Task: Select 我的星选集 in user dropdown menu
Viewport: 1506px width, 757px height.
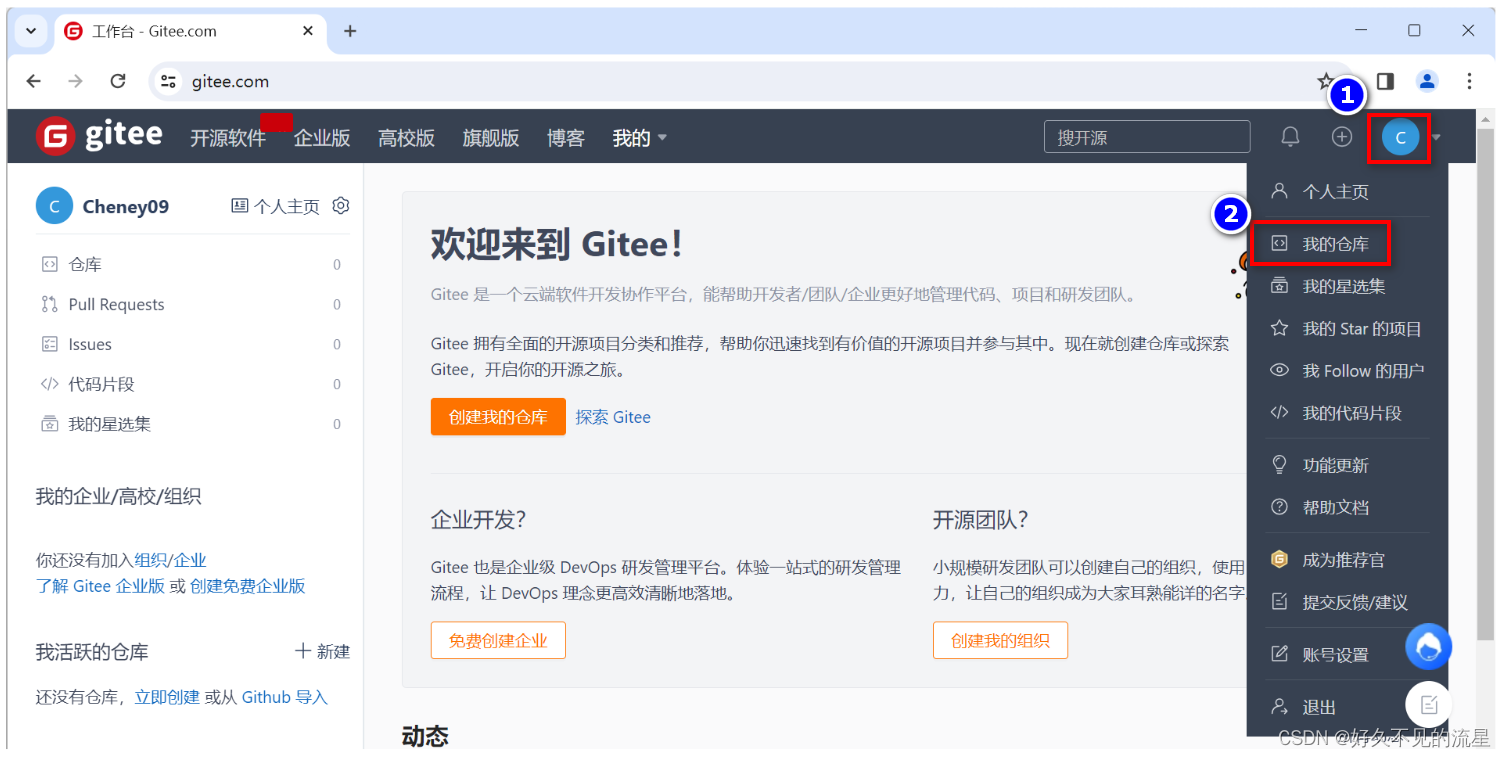Action: coord(1347,286)
